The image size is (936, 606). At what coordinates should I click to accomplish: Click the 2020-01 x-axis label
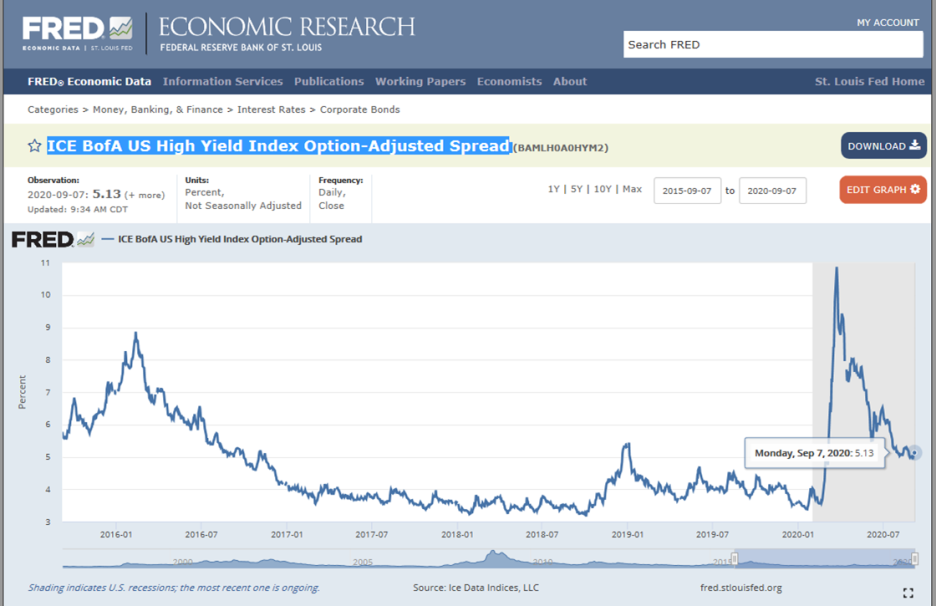click(798, 535)
